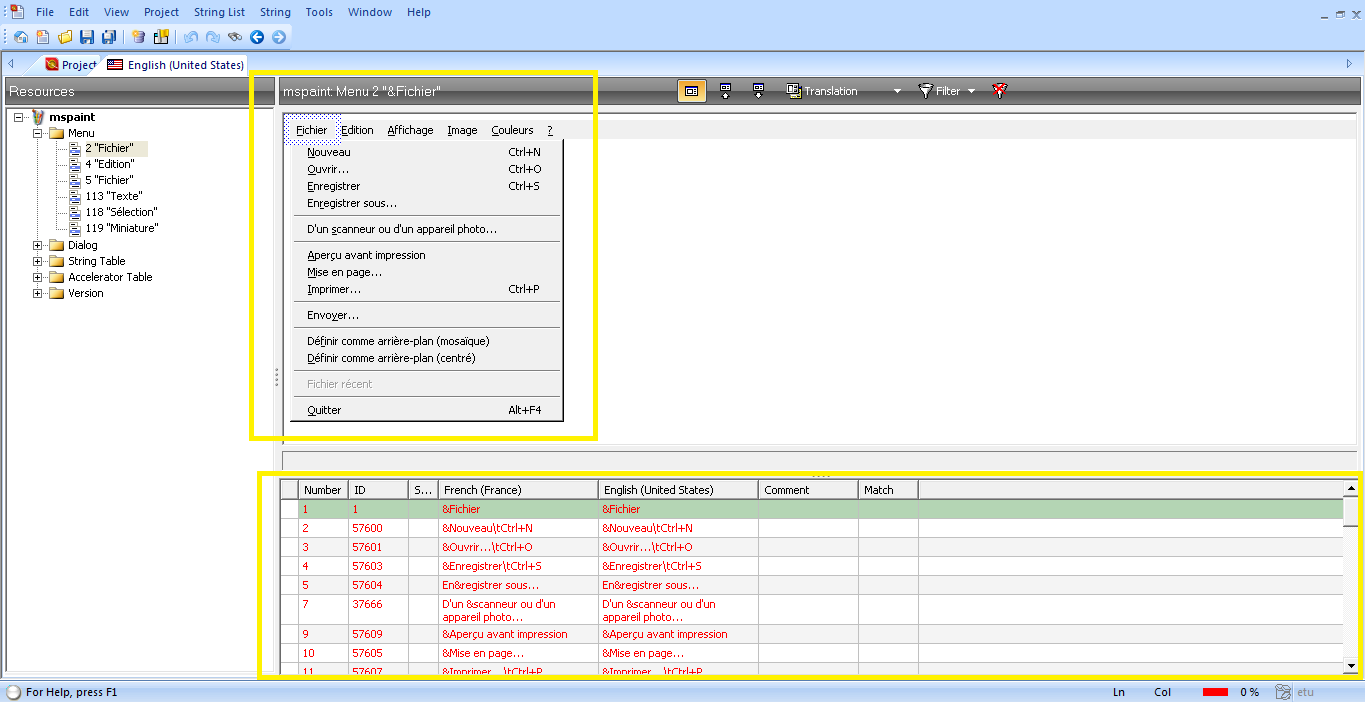1365x702 pixels.
Task: Expand the String Table folder
Action: point(37,261)
